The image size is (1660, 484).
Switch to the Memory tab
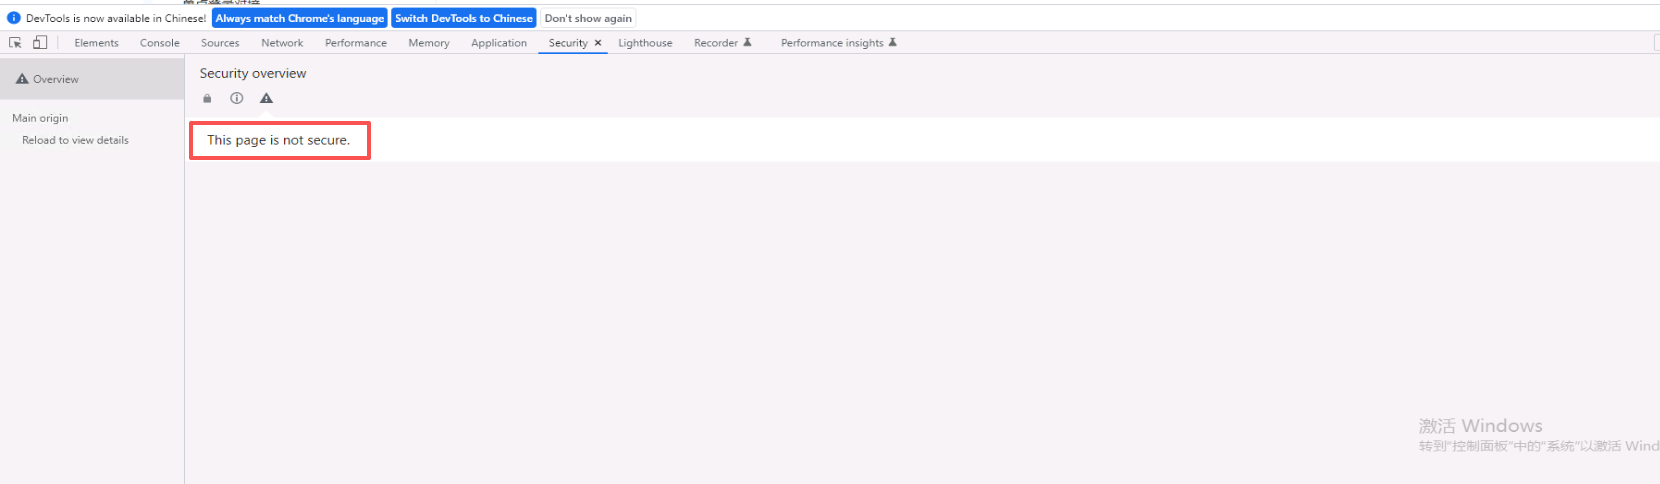click(x=429, y=43)
